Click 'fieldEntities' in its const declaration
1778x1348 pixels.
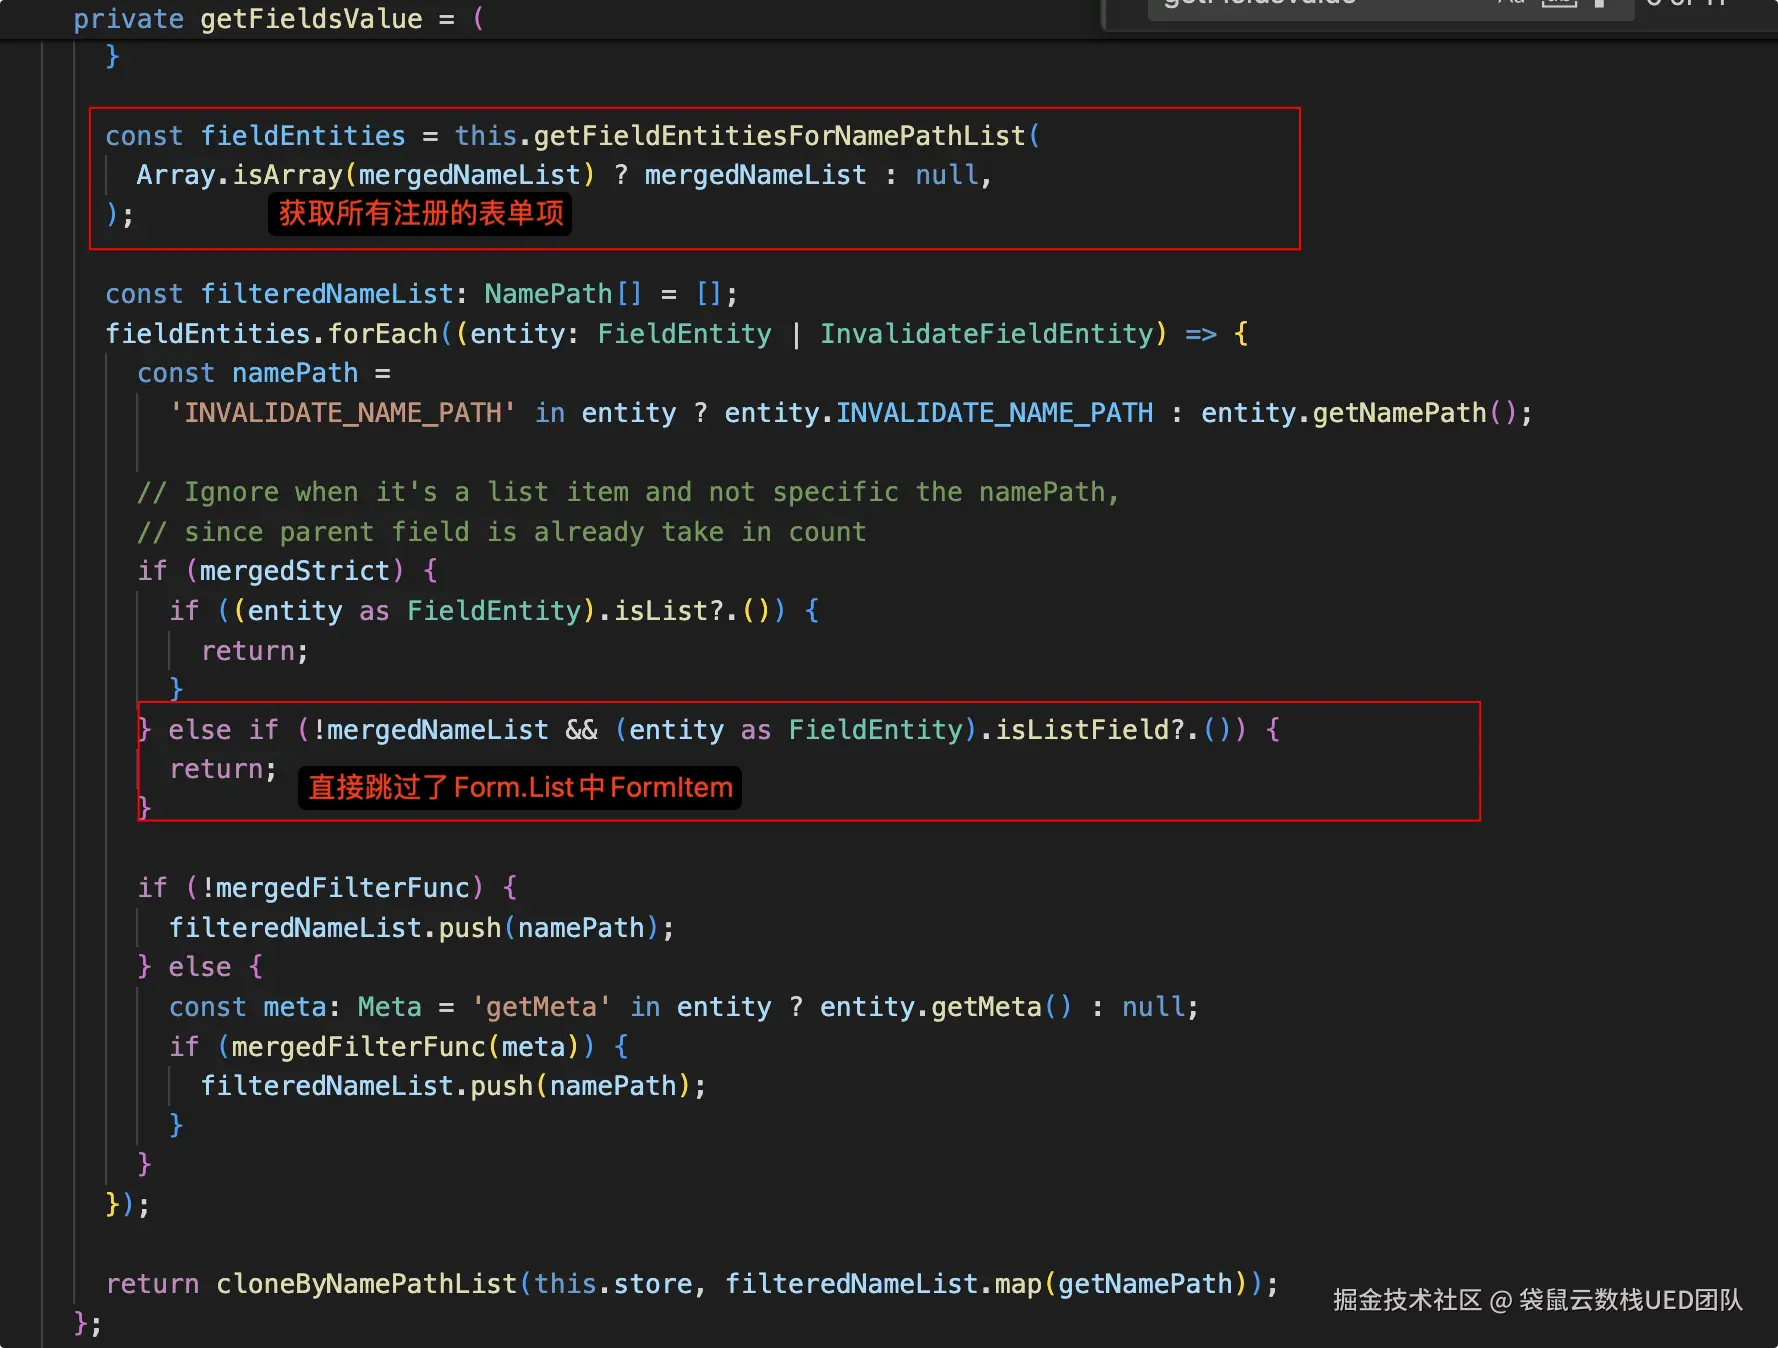(x=303, y=136)
